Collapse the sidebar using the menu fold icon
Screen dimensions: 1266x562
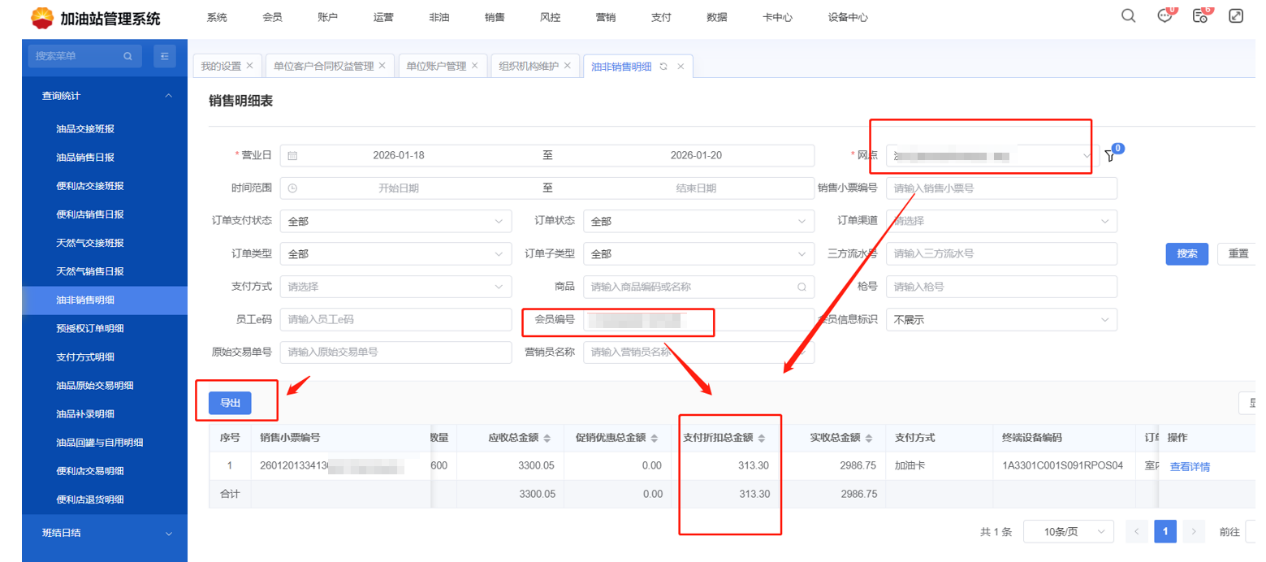165,56
